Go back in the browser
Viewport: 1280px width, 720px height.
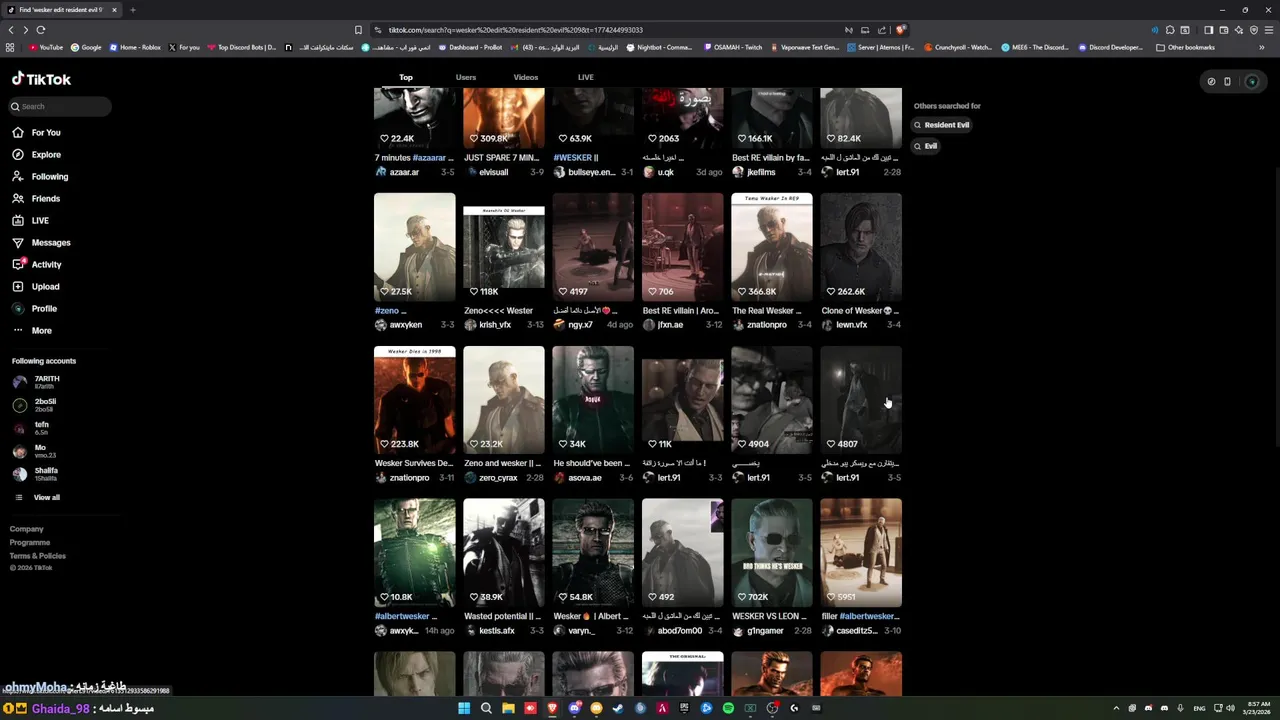coord(11,30)
